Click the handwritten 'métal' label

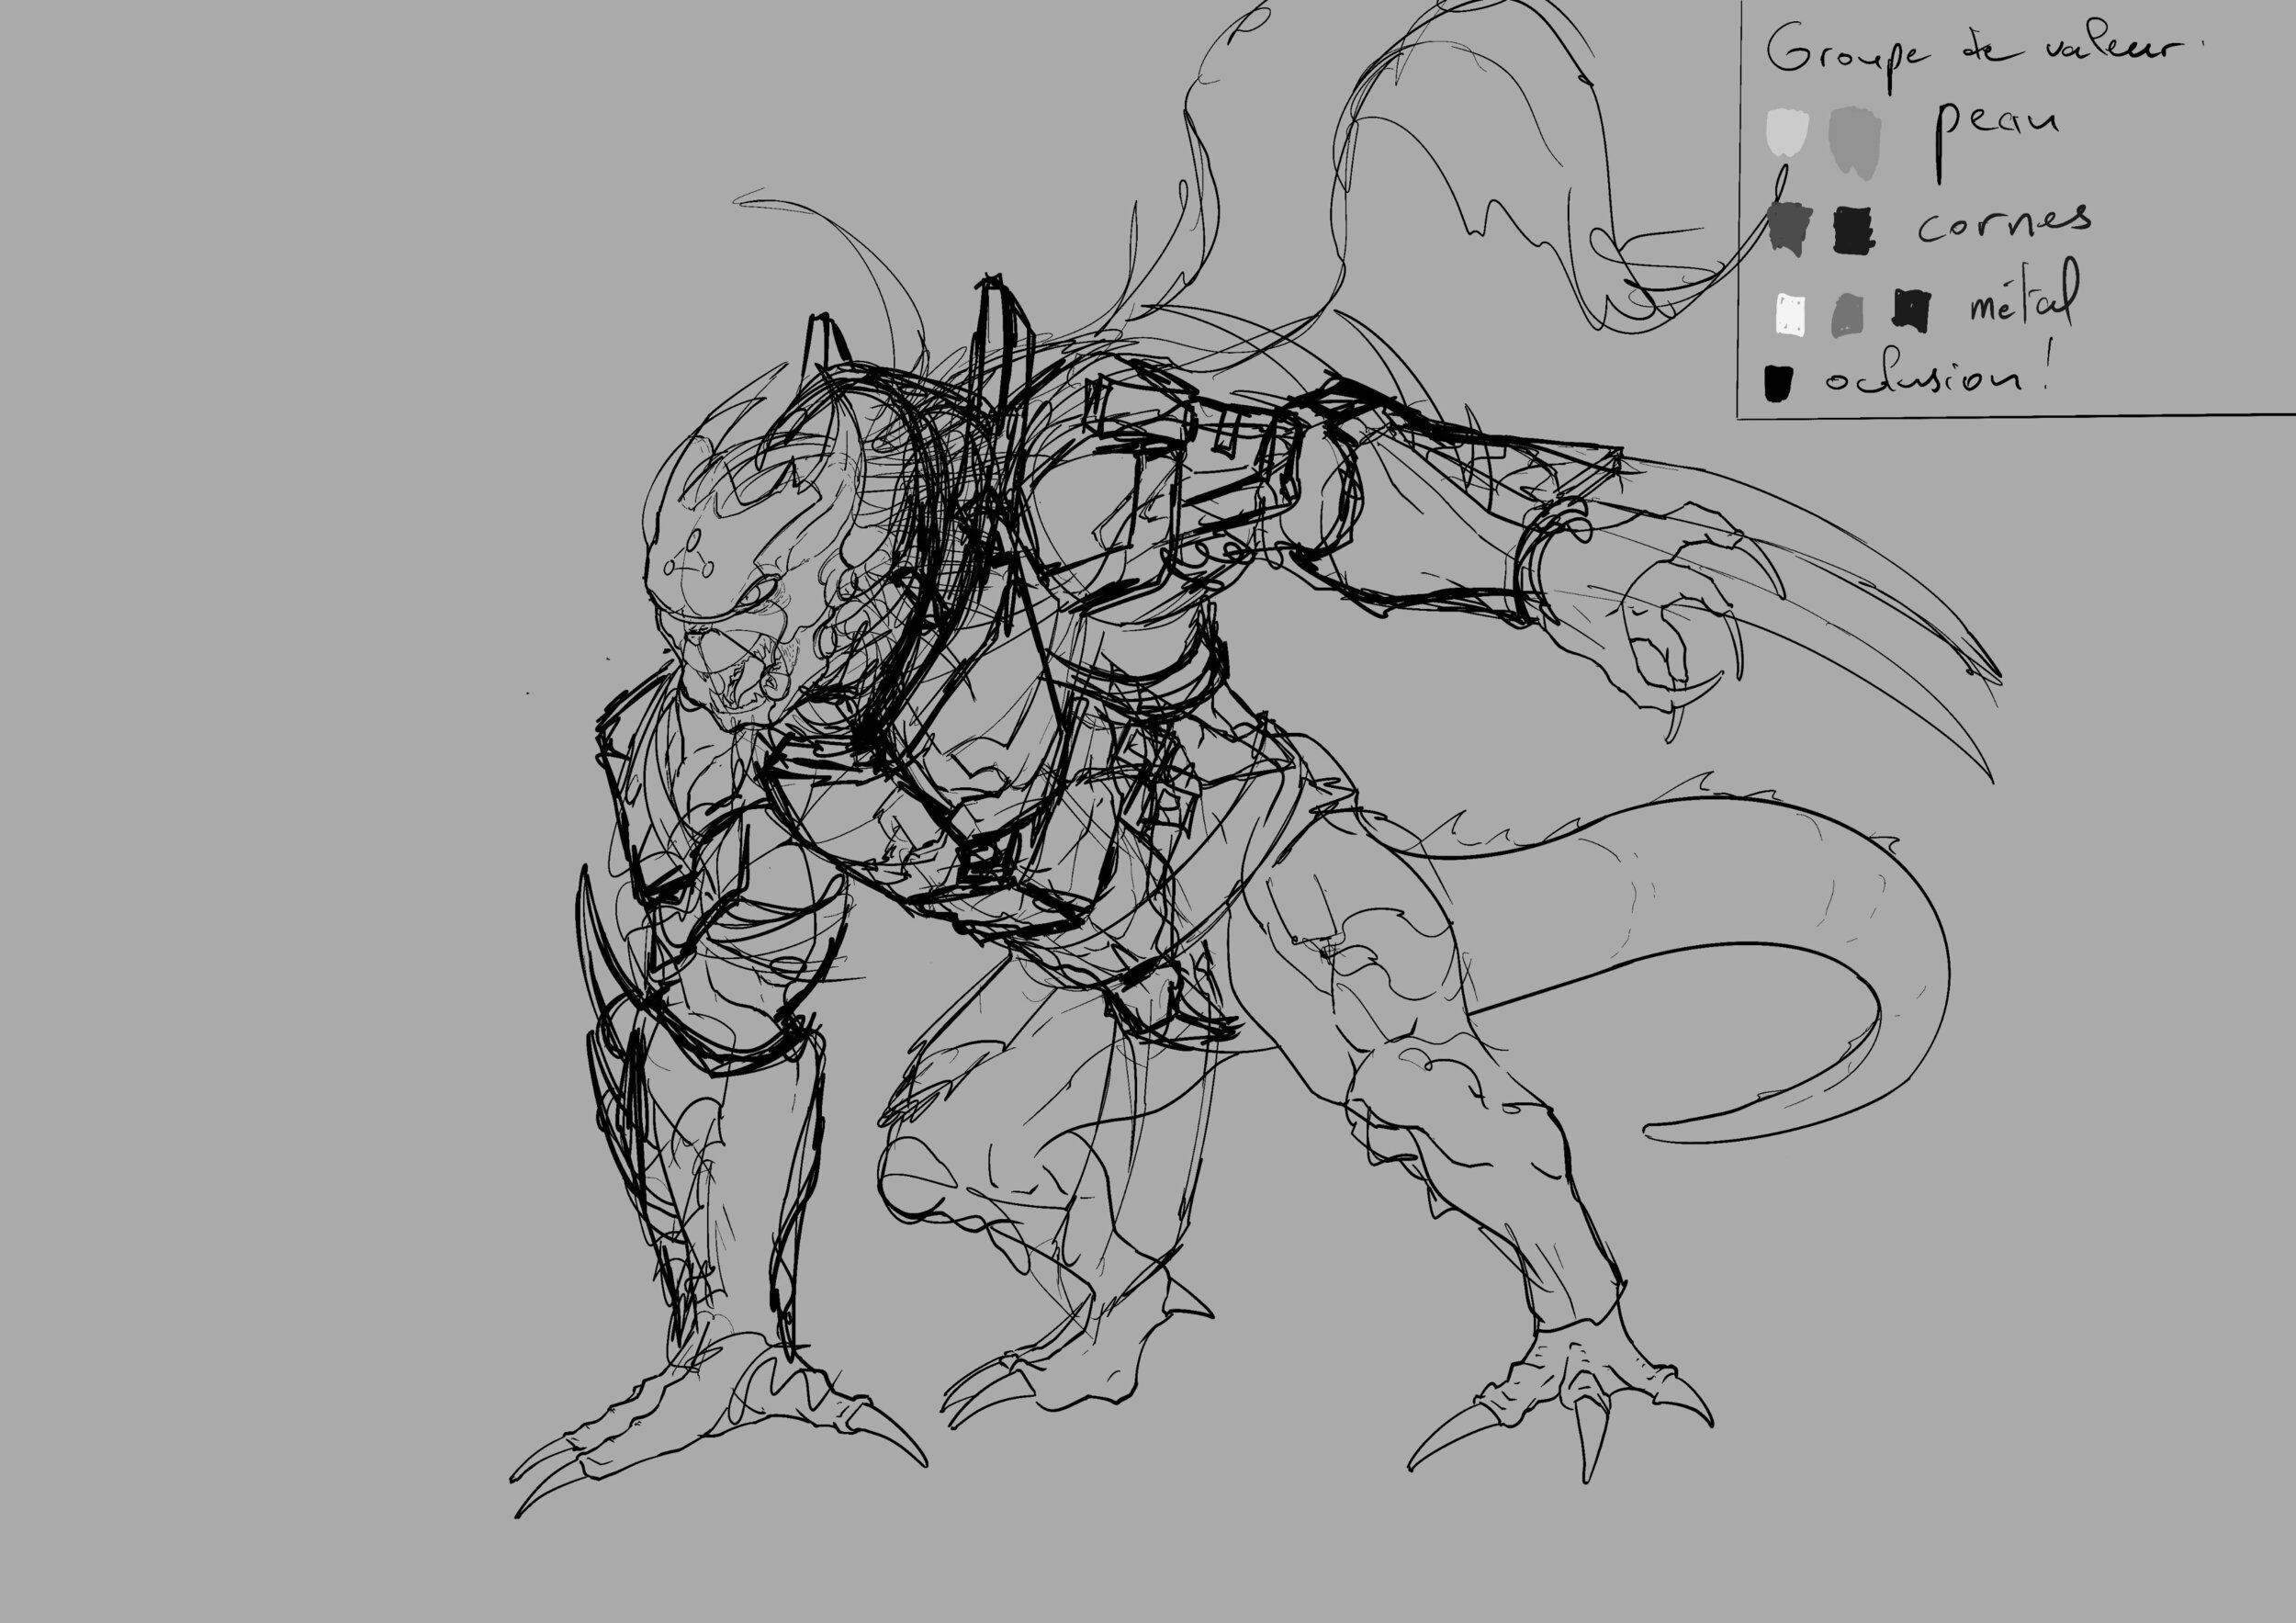point(2025,300)
